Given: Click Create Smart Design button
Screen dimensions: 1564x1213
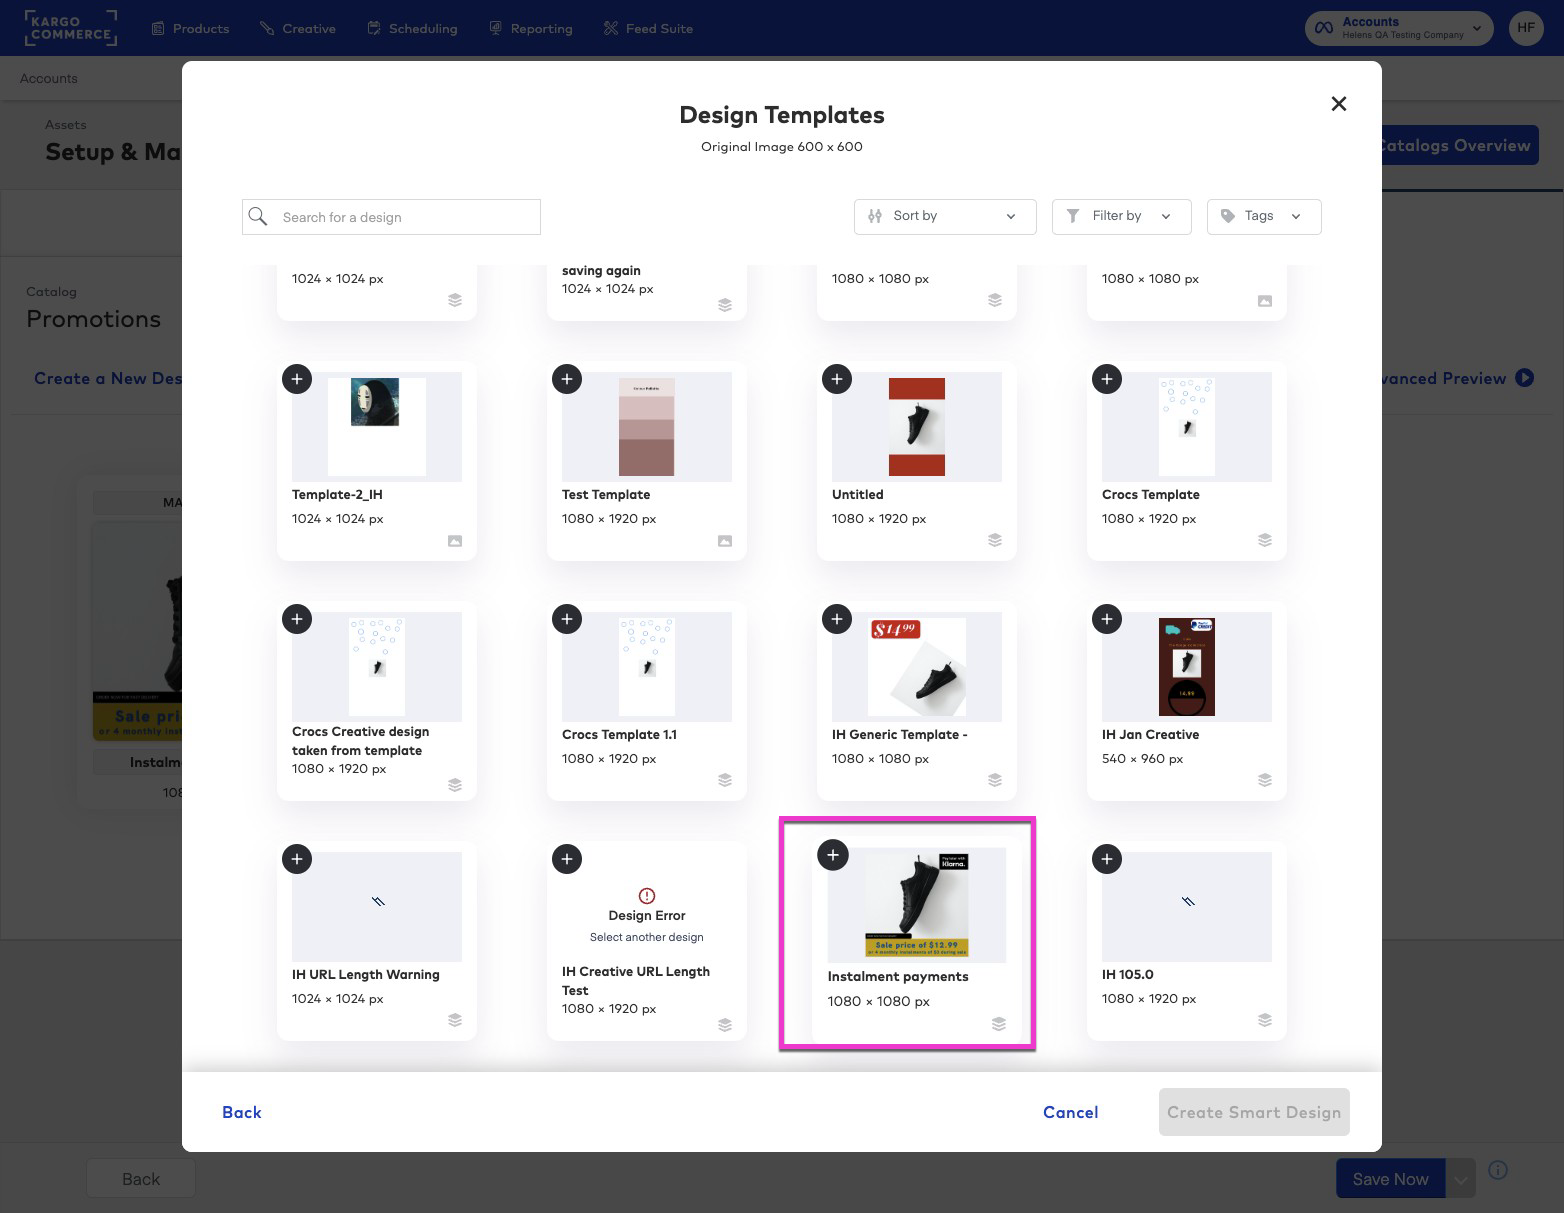Looking at the screenshot, I should click(x=1253, y=1112).
